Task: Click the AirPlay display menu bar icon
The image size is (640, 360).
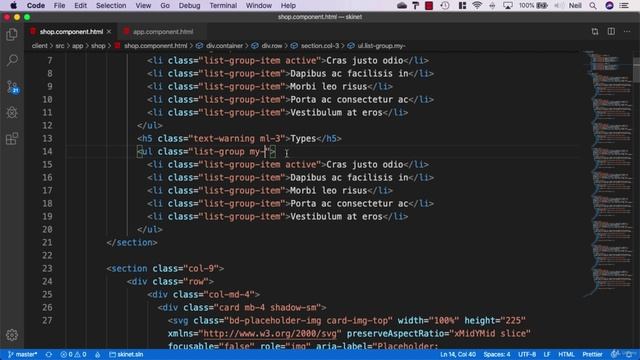Action: 508,6
